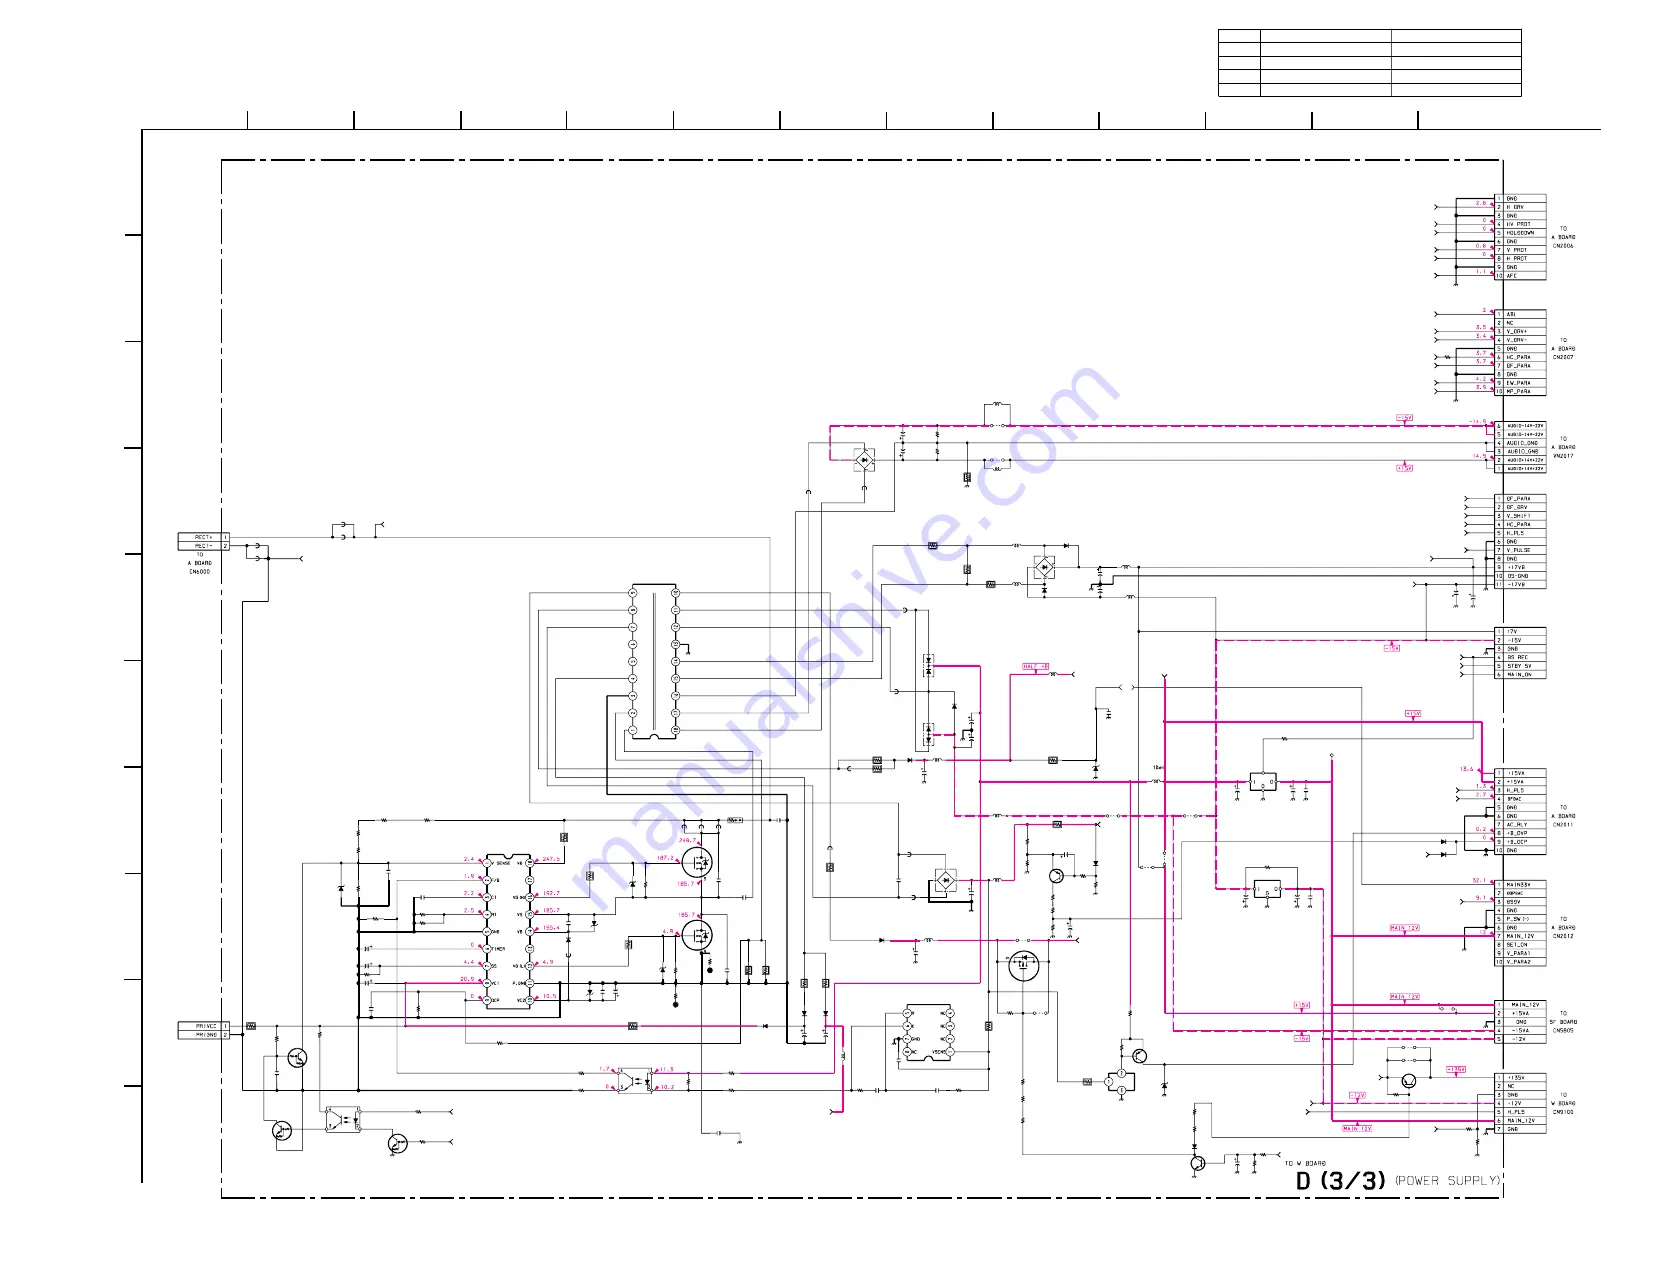Select the +17VB pin label
Image resolution: width=1680 pixels, height=1263 pixels.
[x=1517, y=567]
